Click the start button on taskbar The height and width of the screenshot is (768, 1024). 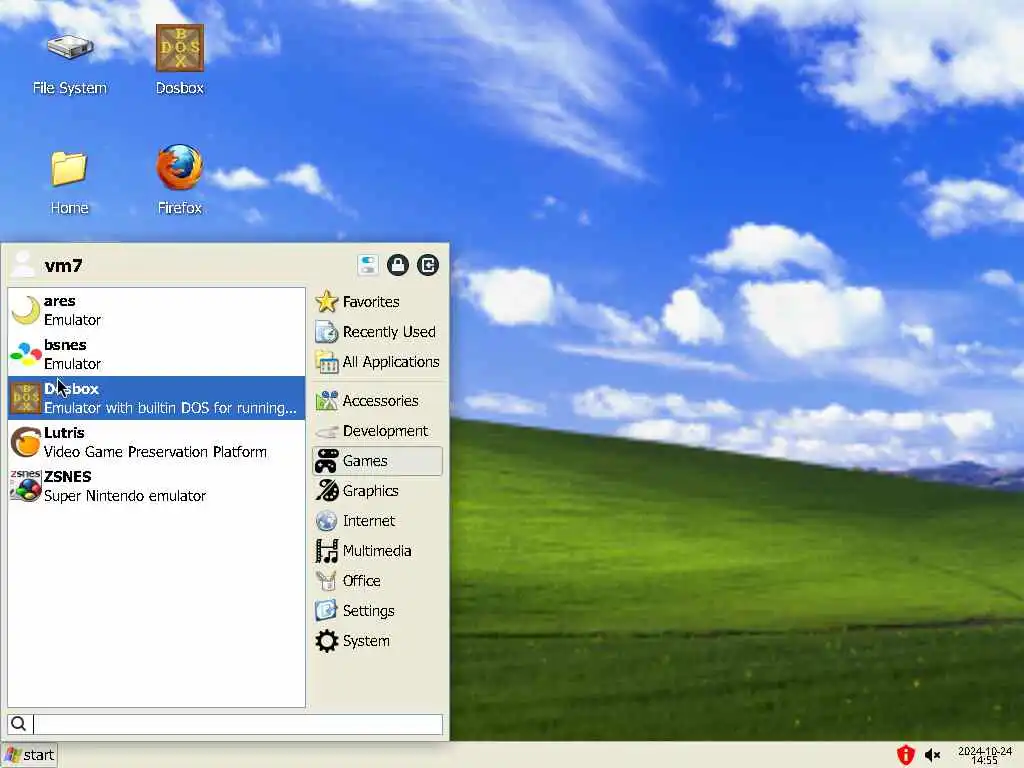tap(29, 756)
